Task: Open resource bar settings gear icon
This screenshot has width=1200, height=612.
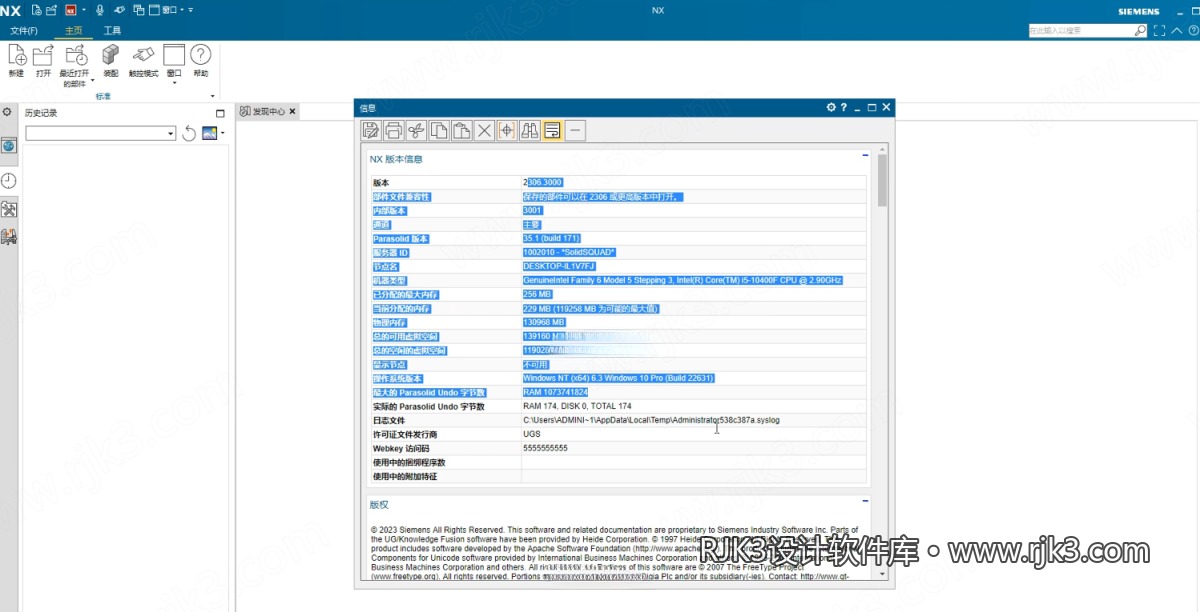Action: point(7,112)
